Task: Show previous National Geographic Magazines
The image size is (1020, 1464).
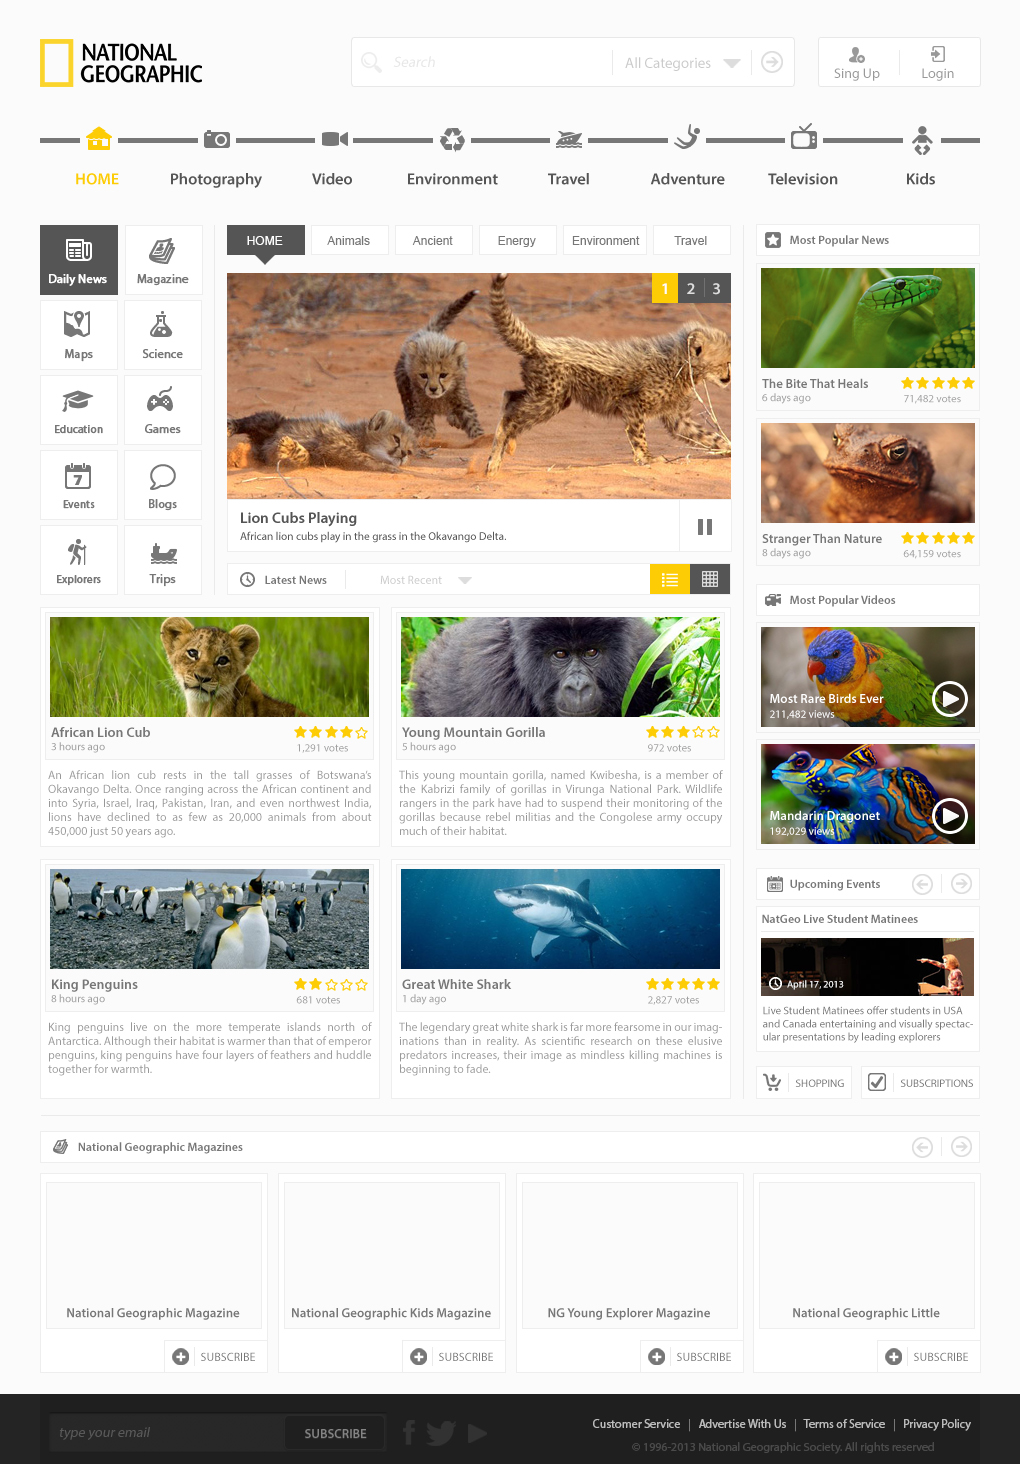Action: pyautogui.click(x=923, y=1147)
